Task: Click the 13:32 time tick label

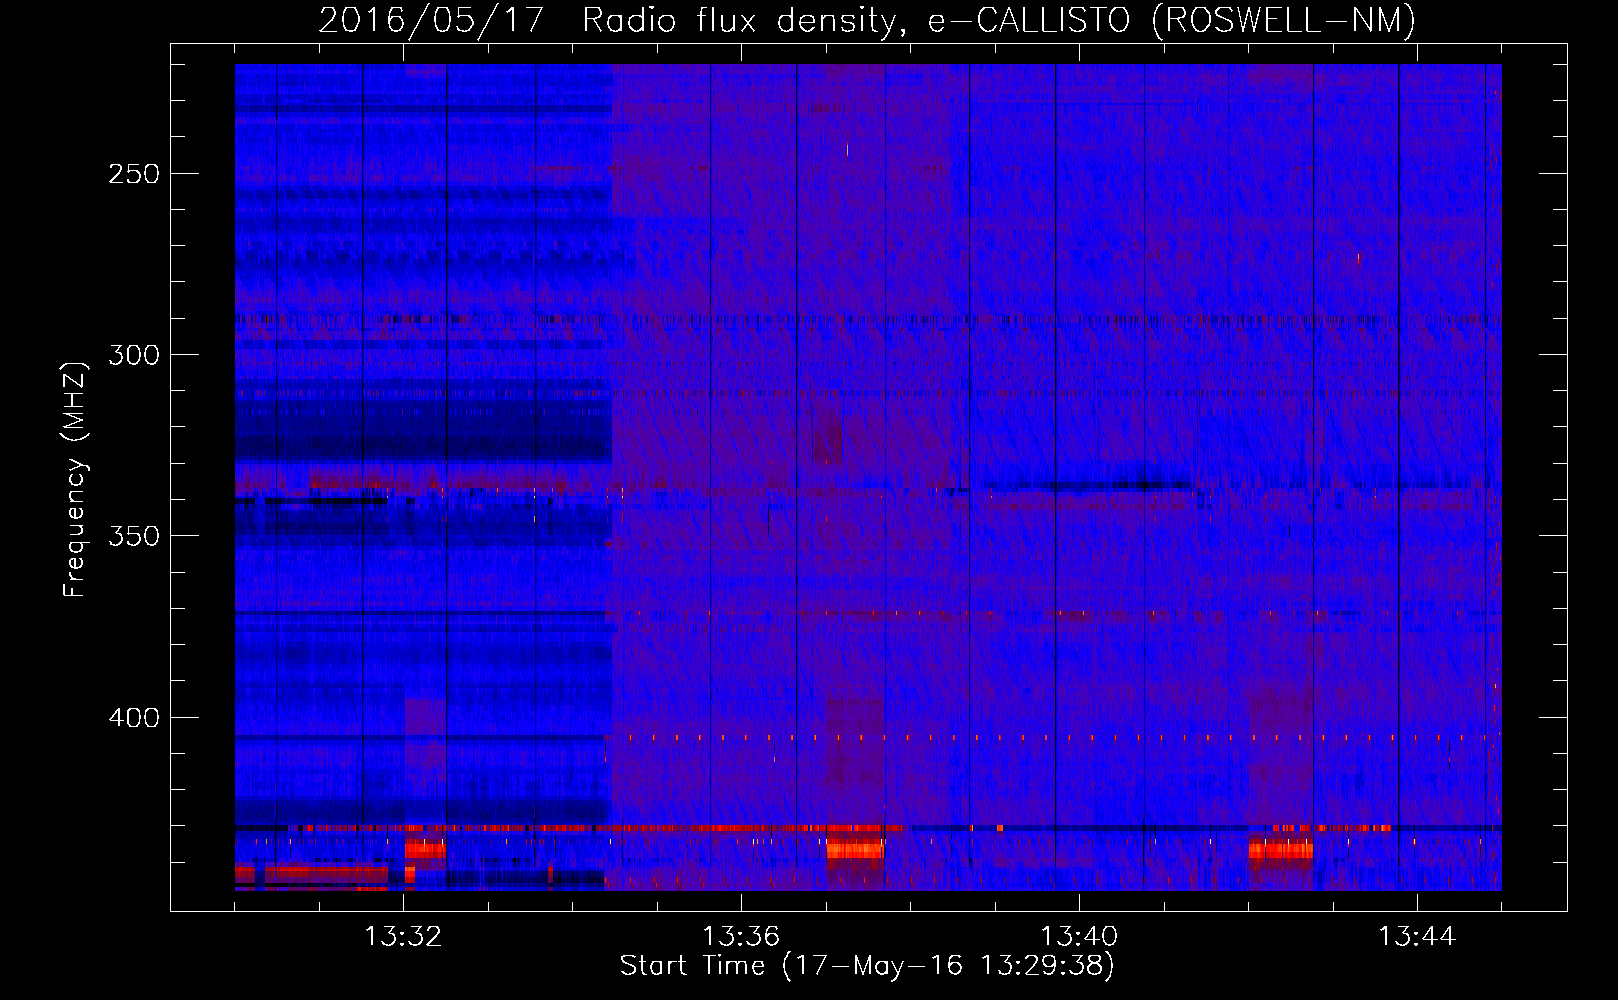Action: (x=403, y=937)
